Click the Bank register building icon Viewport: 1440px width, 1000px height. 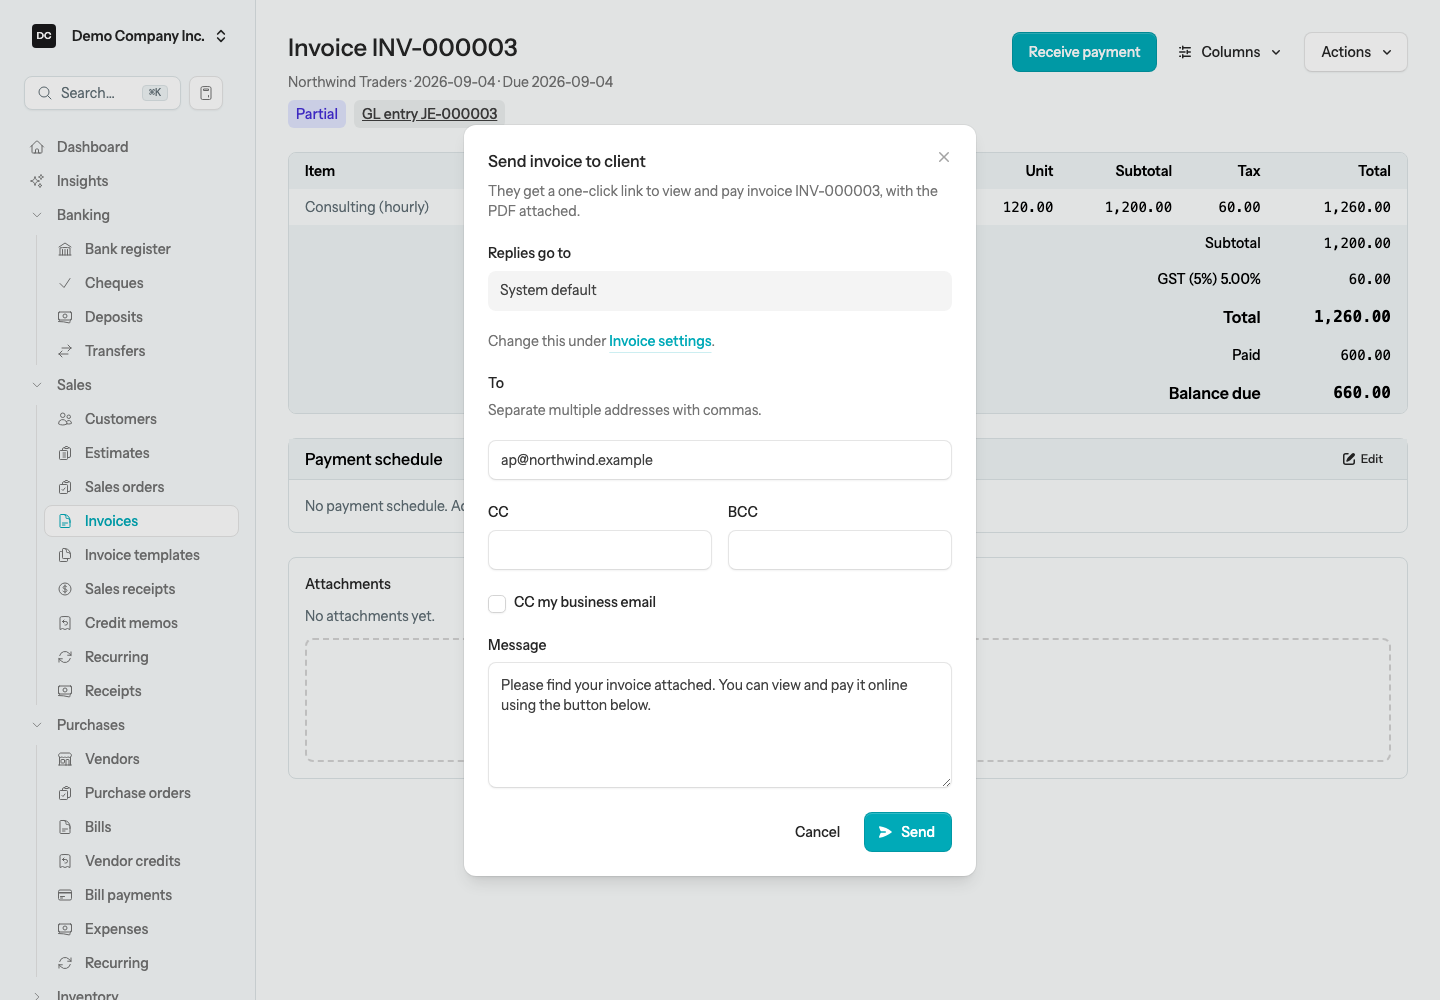click(x=65, y=249)
